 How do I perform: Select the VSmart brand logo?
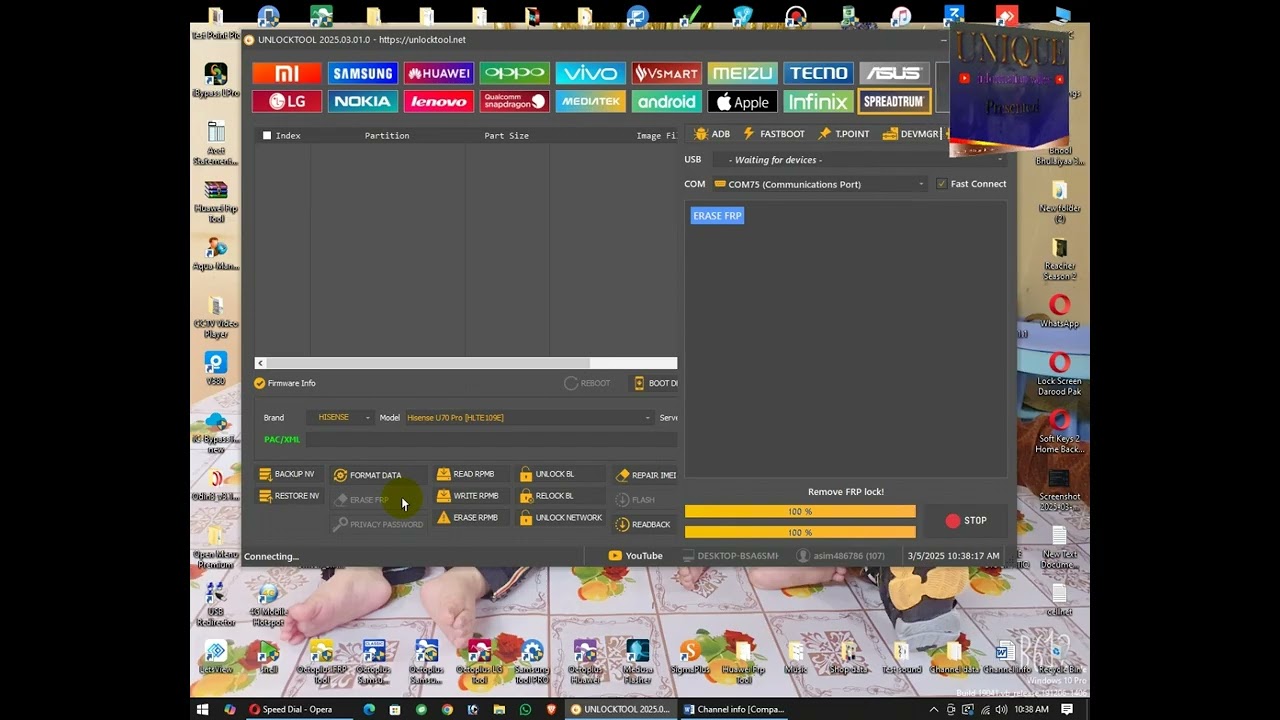(x=667, y=73)
